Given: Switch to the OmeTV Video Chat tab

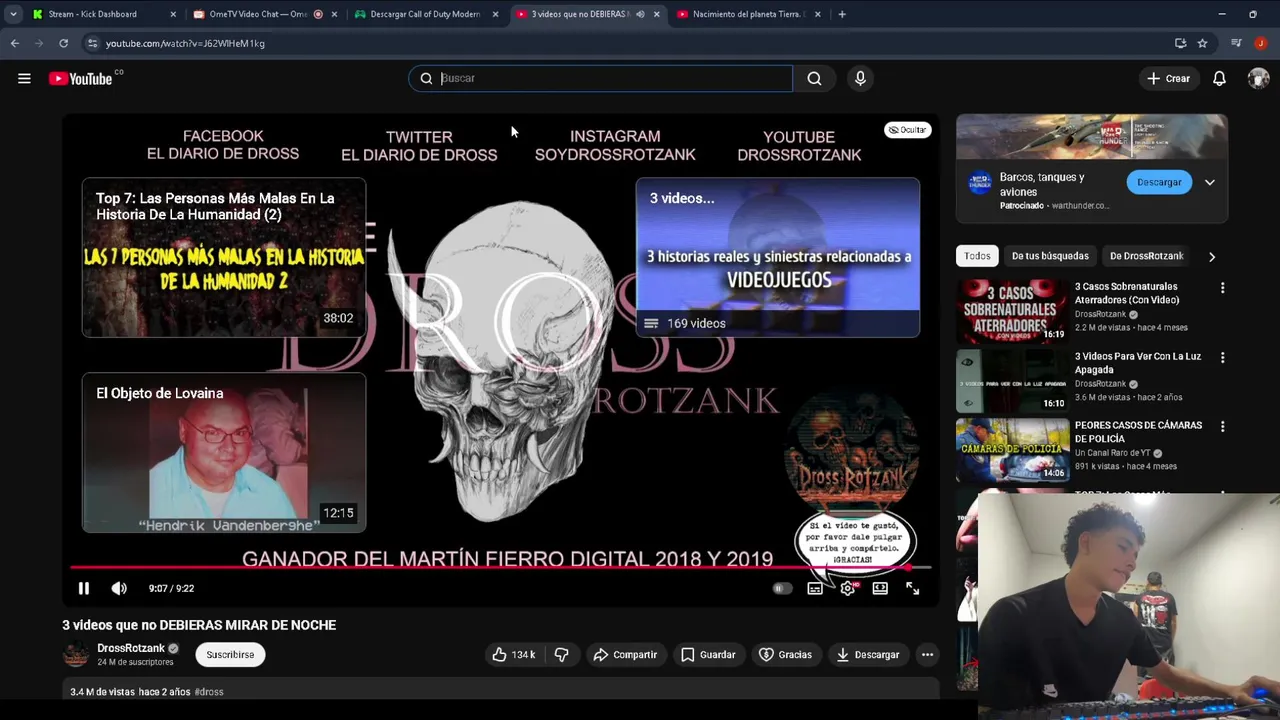Looking at the screenshot, I should coord(264,14).
